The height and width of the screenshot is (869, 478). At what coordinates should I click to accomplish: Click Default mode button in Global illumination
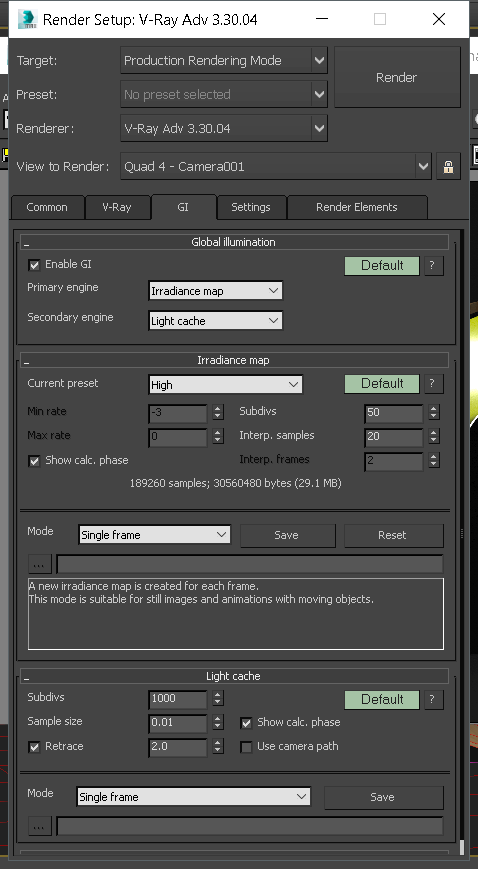(x=382, y=265)
